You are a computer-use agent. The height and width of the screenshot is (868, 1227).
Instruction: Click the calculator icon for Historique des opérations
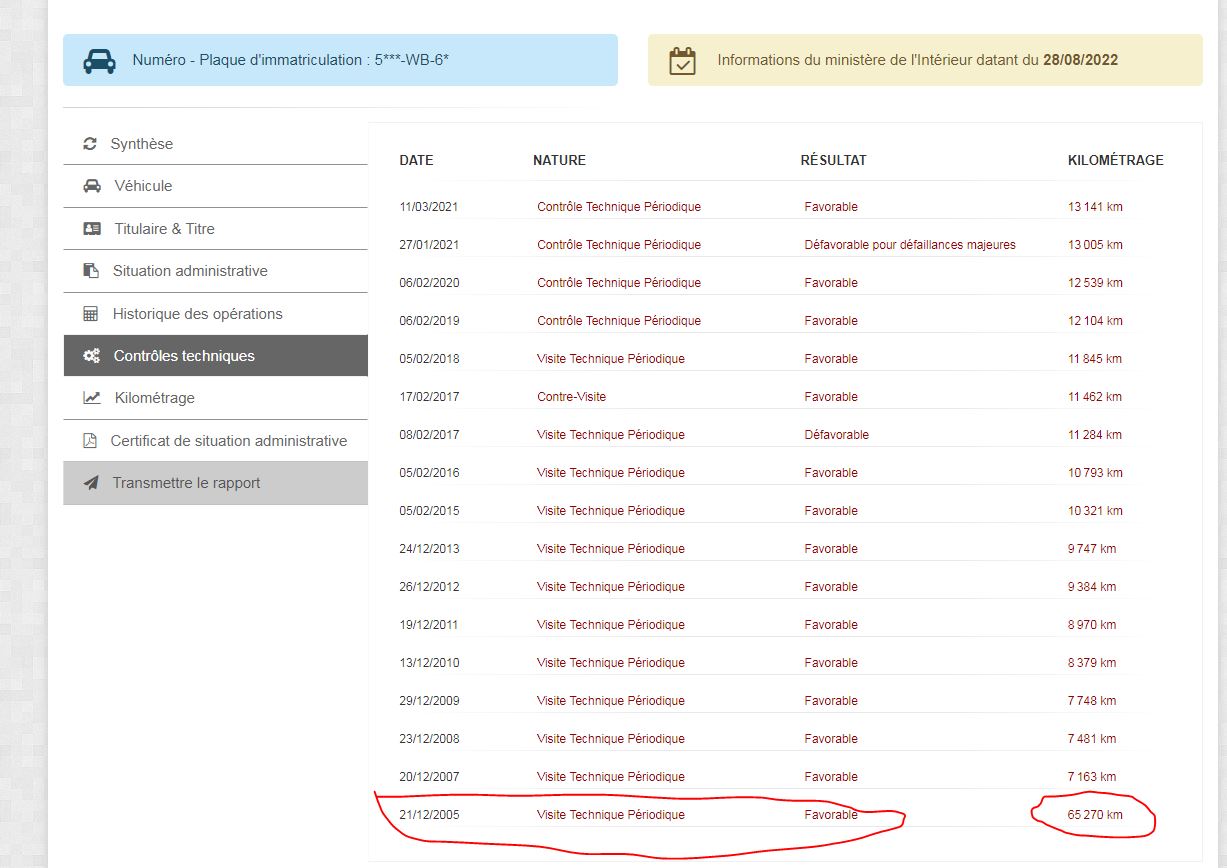pos(91,314)
